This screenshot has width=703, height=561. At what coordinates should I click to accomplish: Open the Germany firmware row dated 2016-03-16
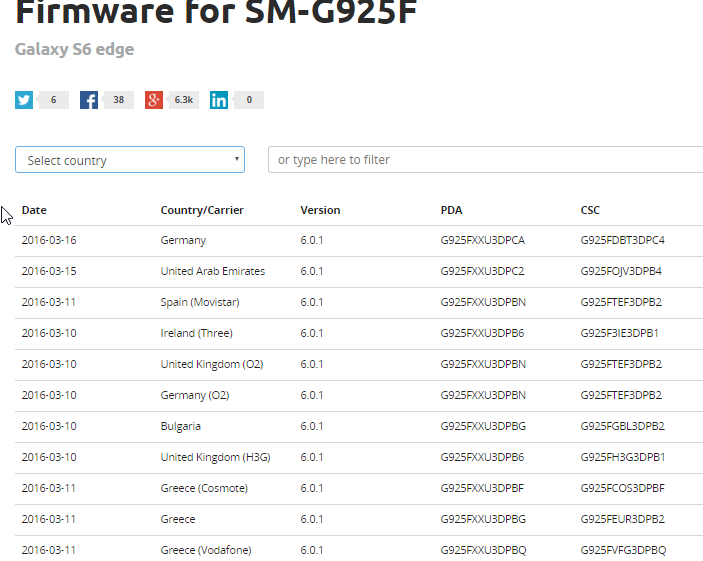click(x=359, y=241)
